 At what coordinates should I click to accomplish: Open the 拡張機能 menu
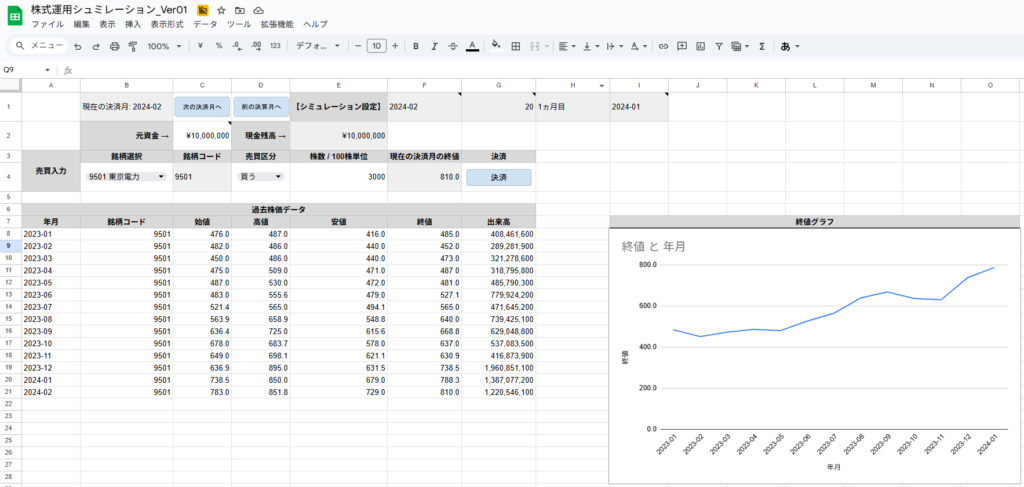coord(277,23)
